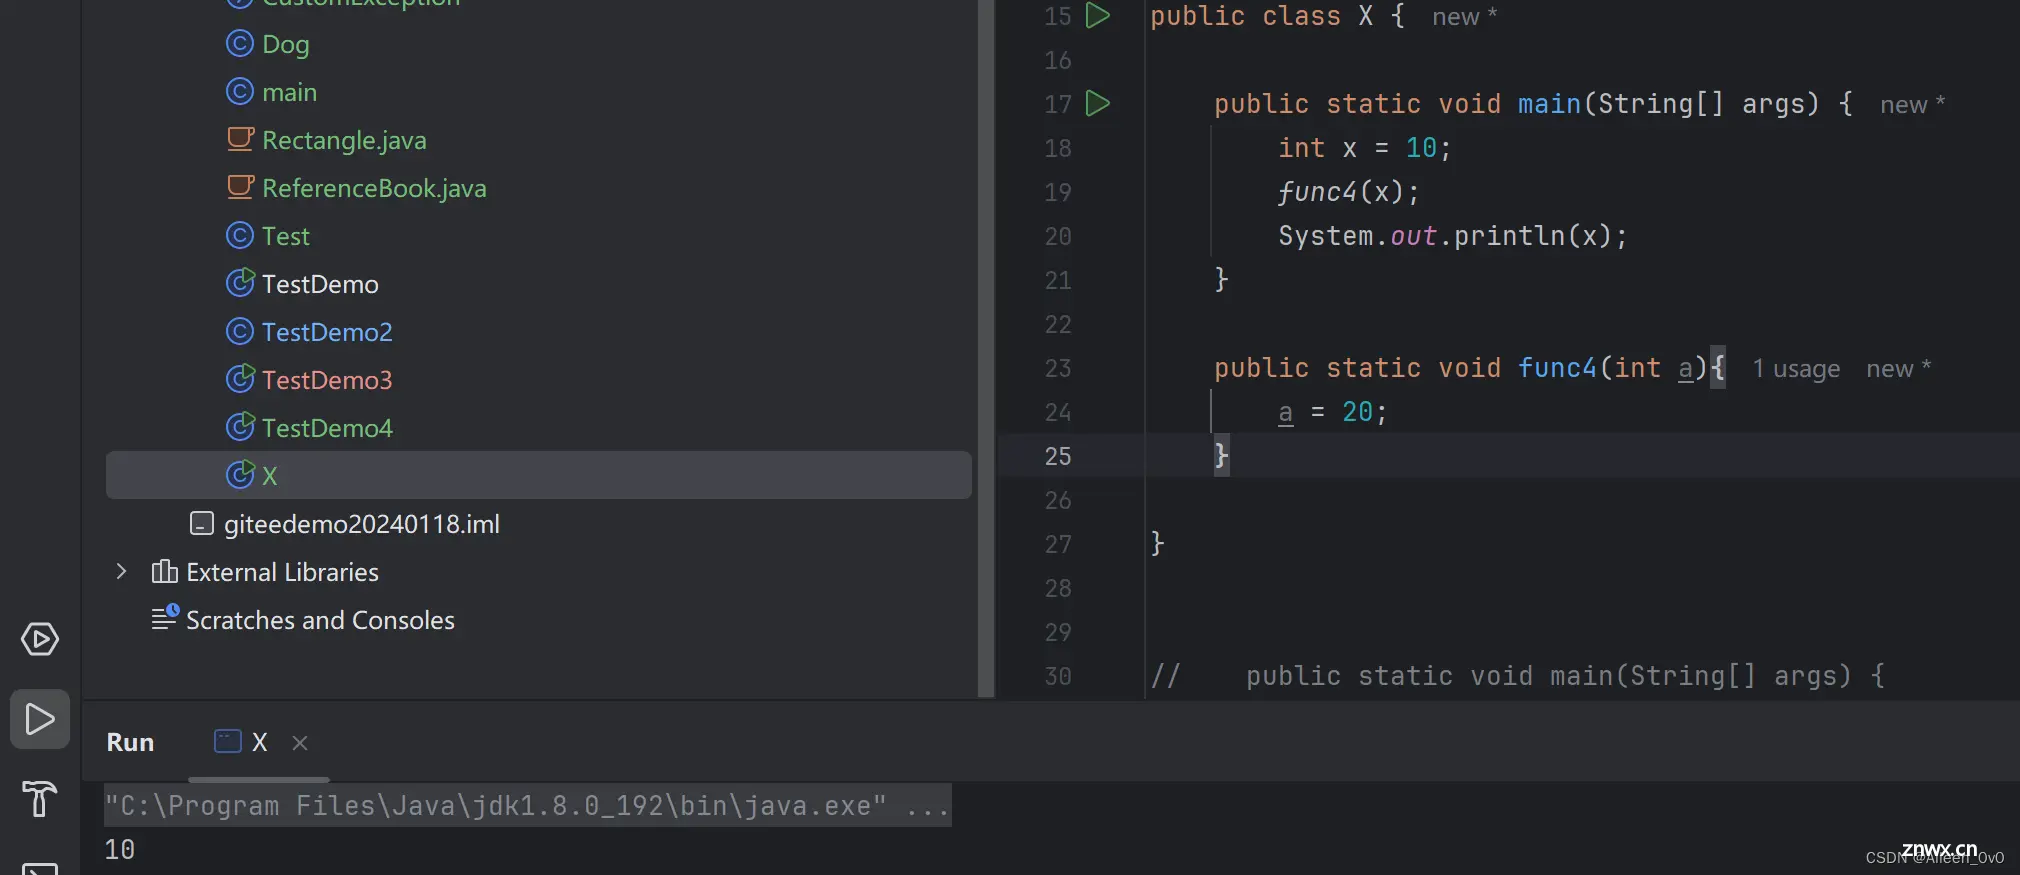Click the class name X in declaration
The height and width of the screenshot is (875, 2020).
point(1365,16)
